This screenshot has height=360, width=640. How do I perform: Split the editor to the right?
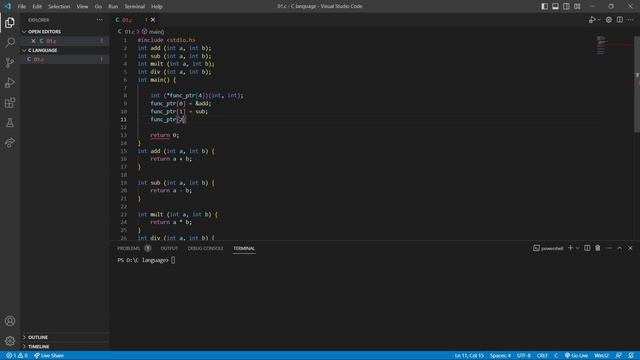(620, 20)
